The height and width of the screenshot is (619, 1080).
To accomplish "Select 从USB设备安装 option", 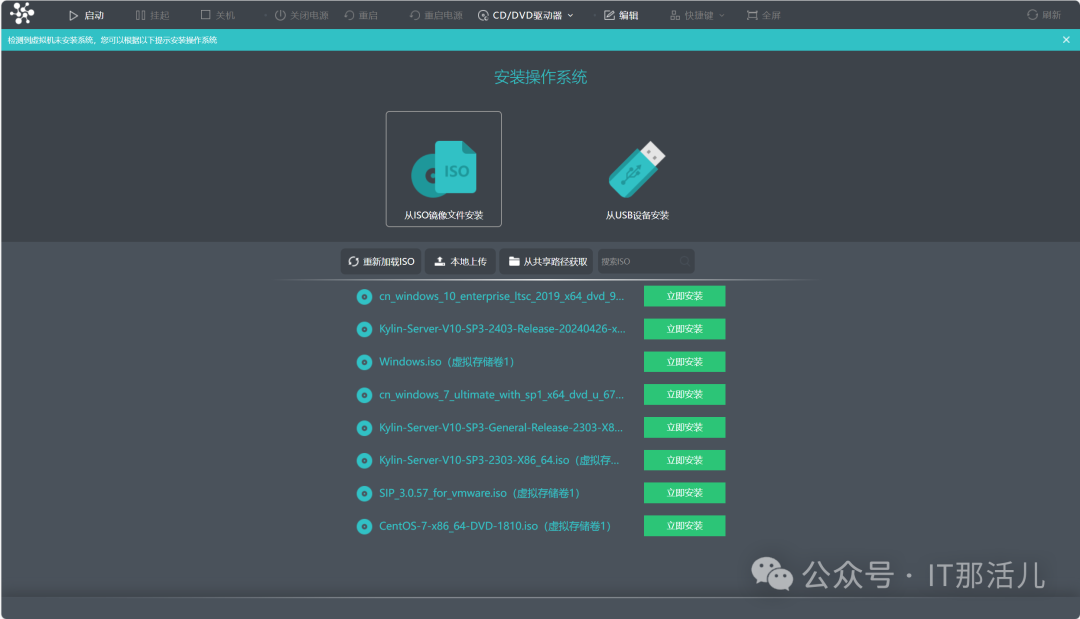I will tap(637, 180).
